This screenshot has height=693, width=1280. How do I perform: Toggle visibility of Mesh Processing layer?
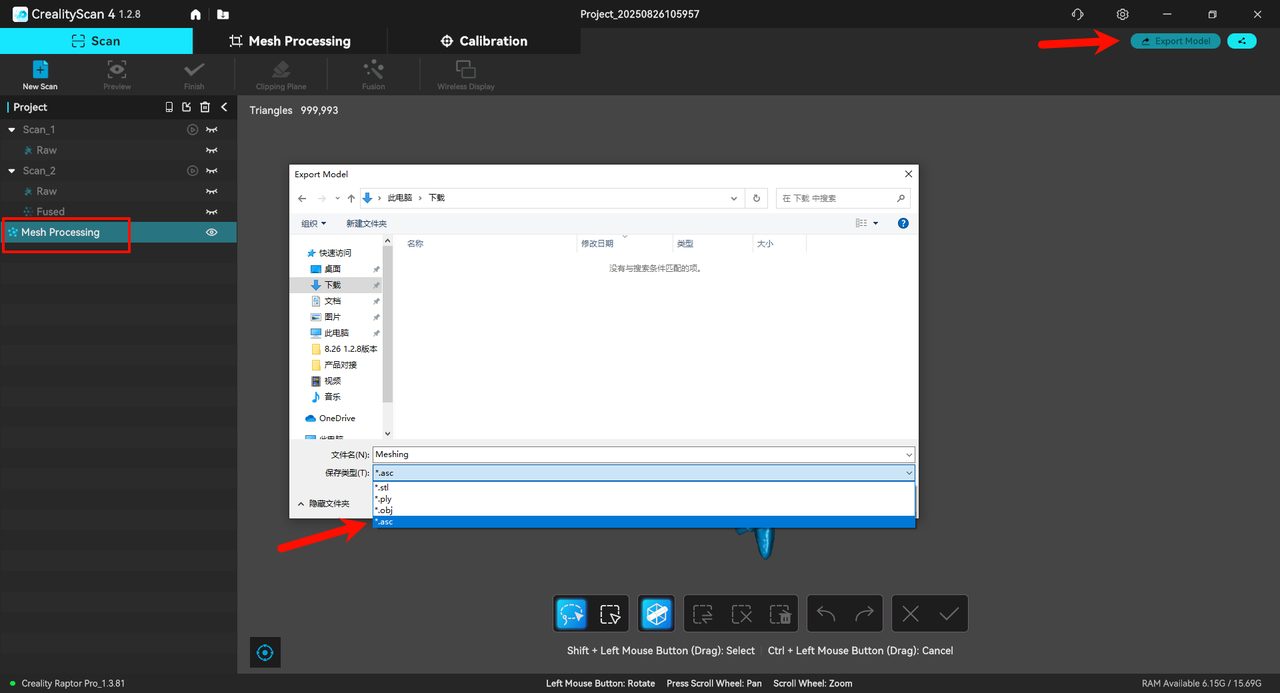(x=212, y=232)
